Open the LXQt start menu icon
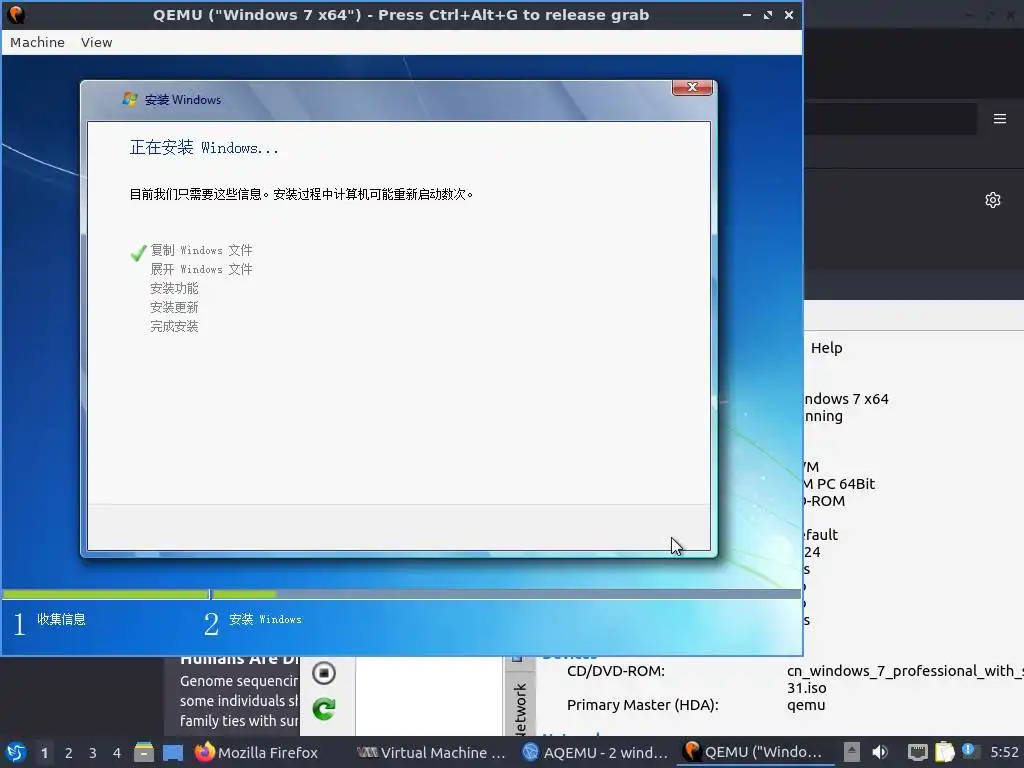This screenshot has width=1024, height=768. point(16,753)
